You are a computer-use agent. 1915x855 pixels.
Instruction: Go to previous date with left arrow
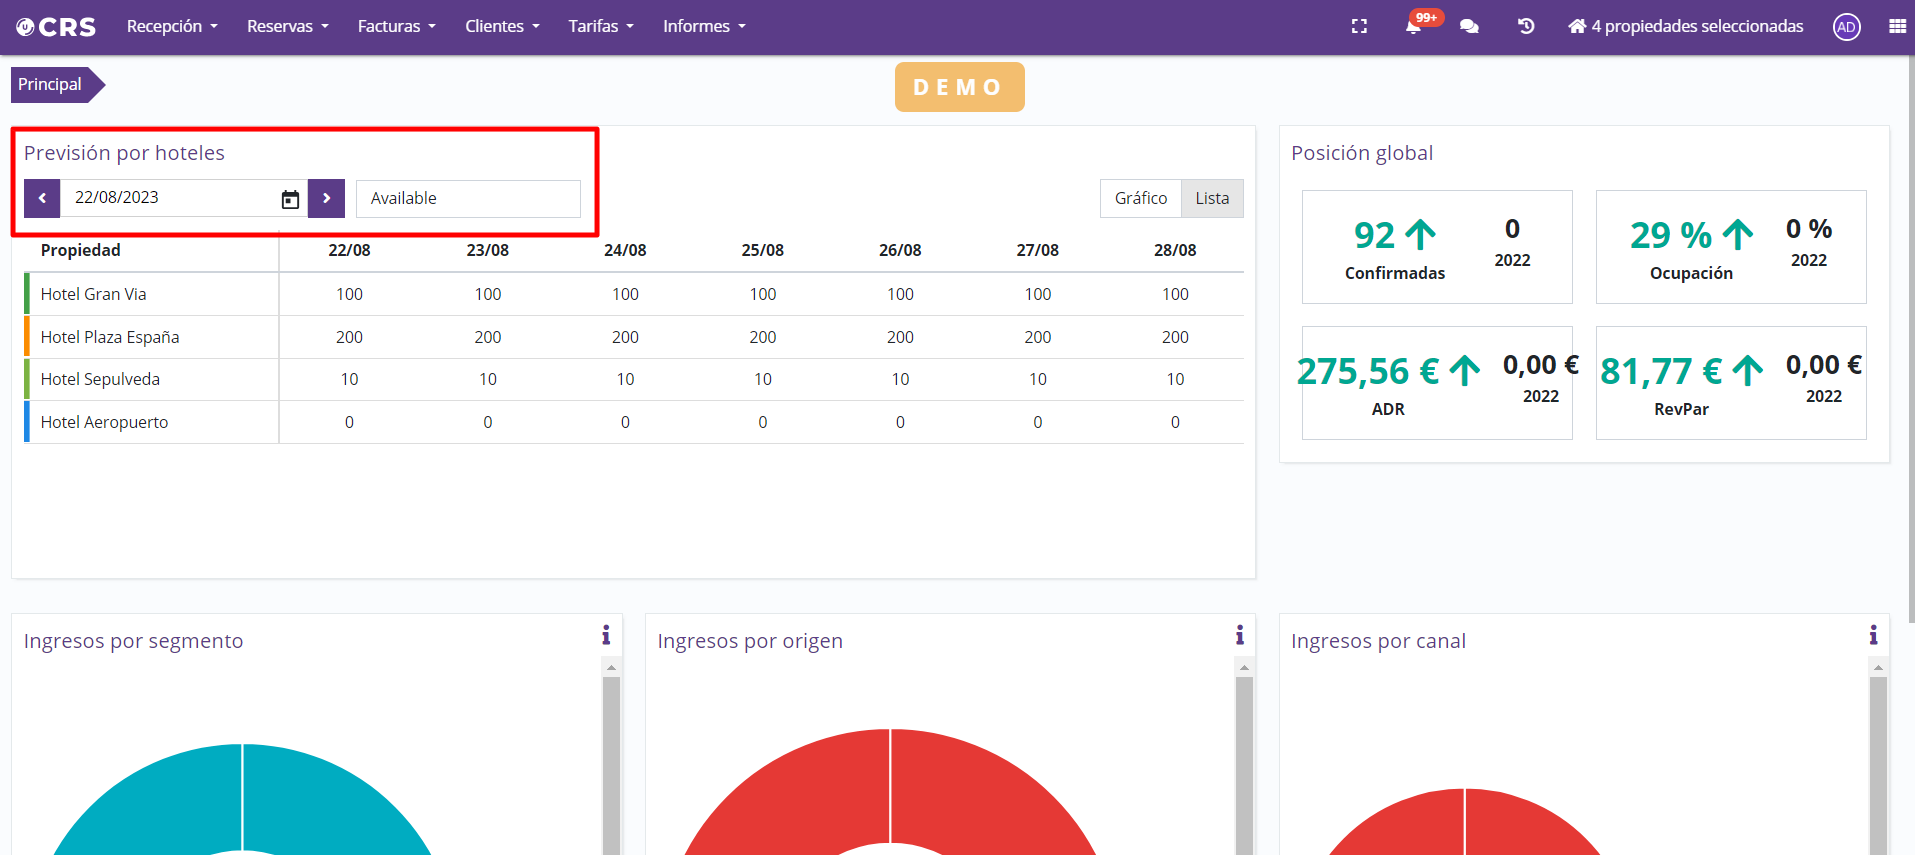42,198
